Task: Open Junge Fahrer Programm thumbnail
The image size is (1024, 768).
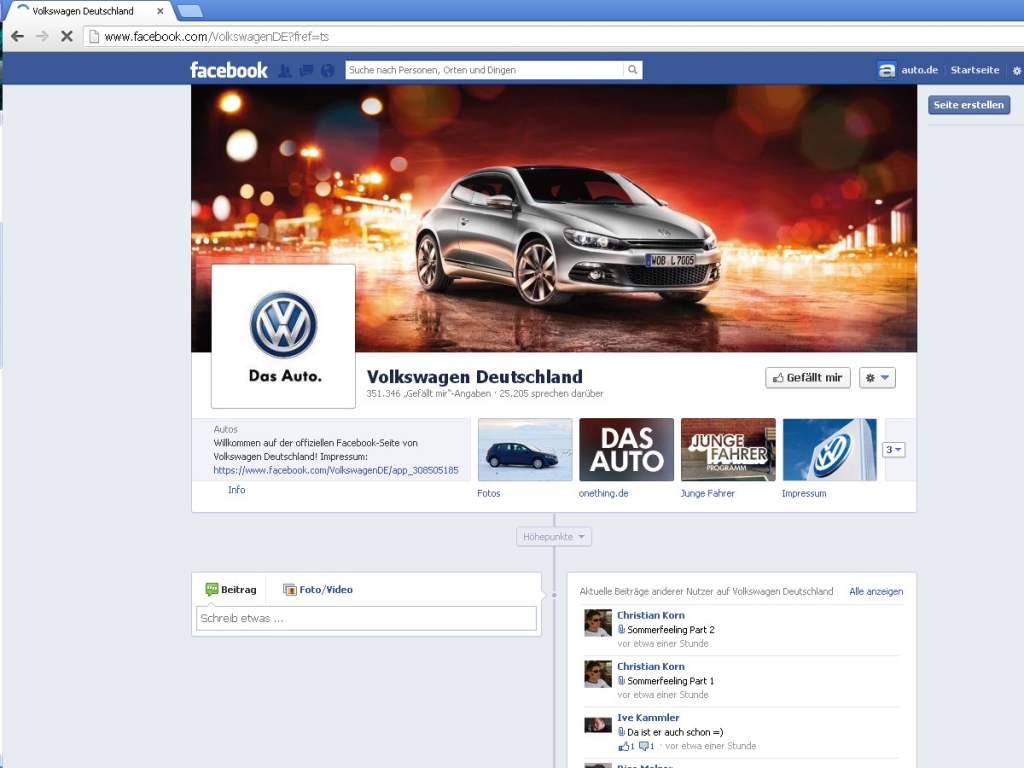Action: pyautogui.click(x=728, y=450)
